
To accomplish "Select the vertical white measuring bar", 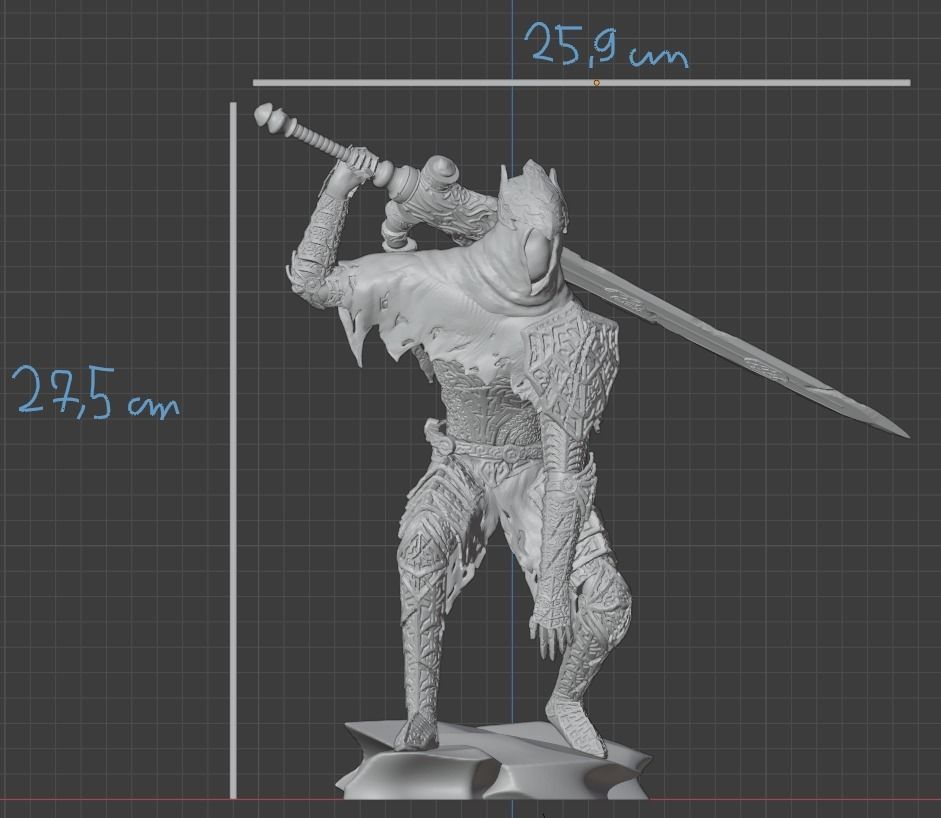I will 233,450.
